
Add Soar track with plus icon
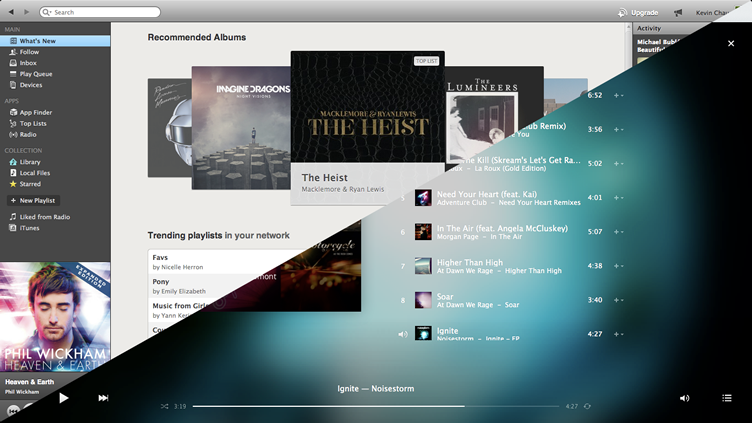617,300
